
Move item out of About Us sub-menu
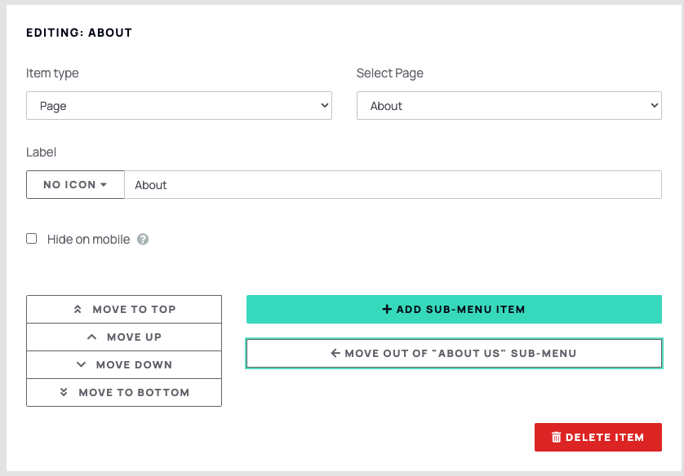click(454, 353)
